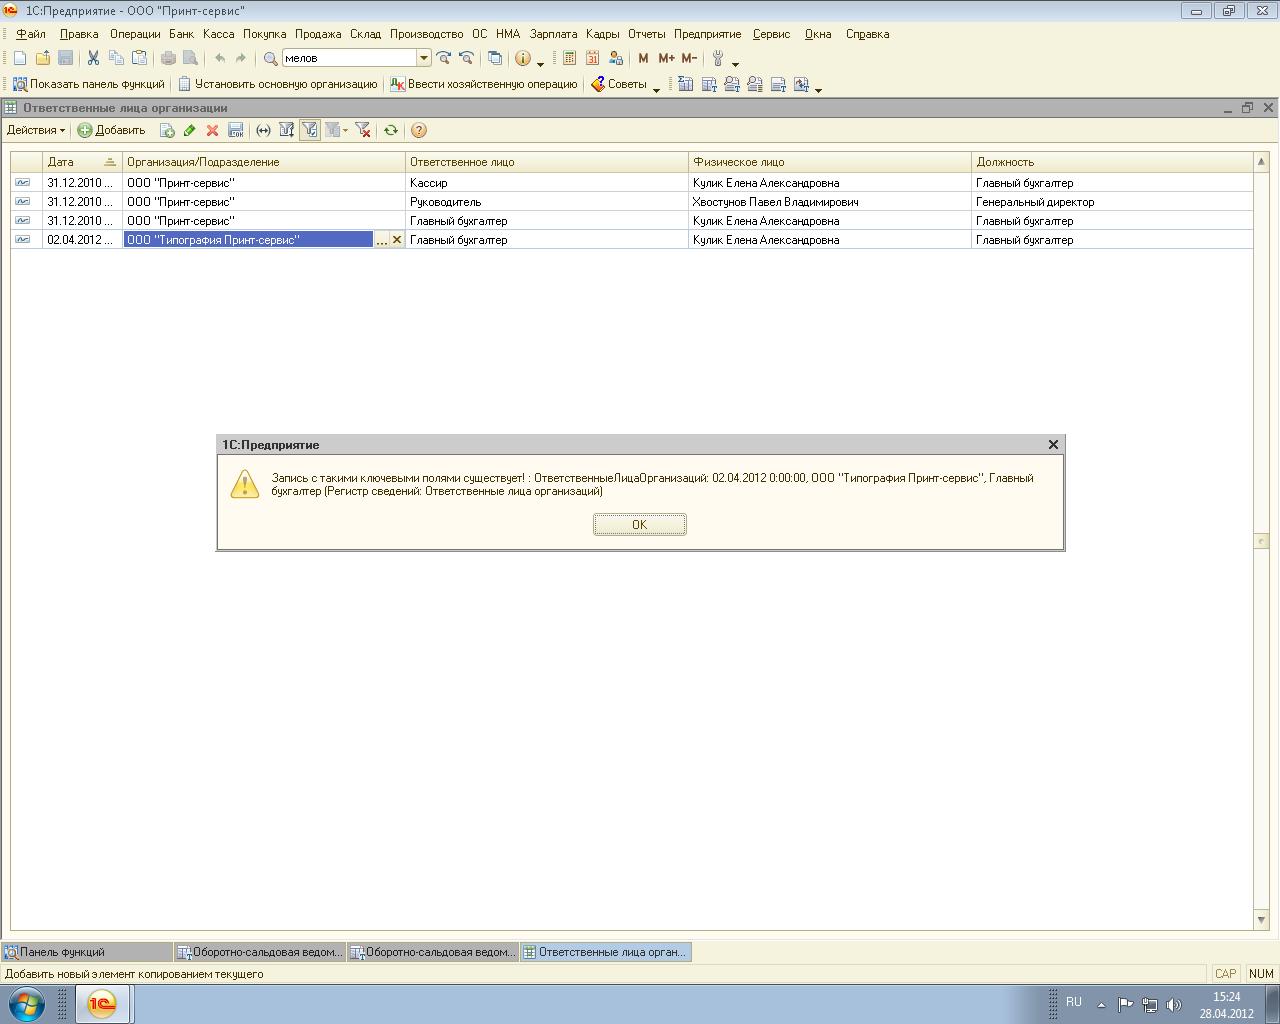Open the Файл menu
Viewport: 1280px width, 1024px height.
coord(31,34)
